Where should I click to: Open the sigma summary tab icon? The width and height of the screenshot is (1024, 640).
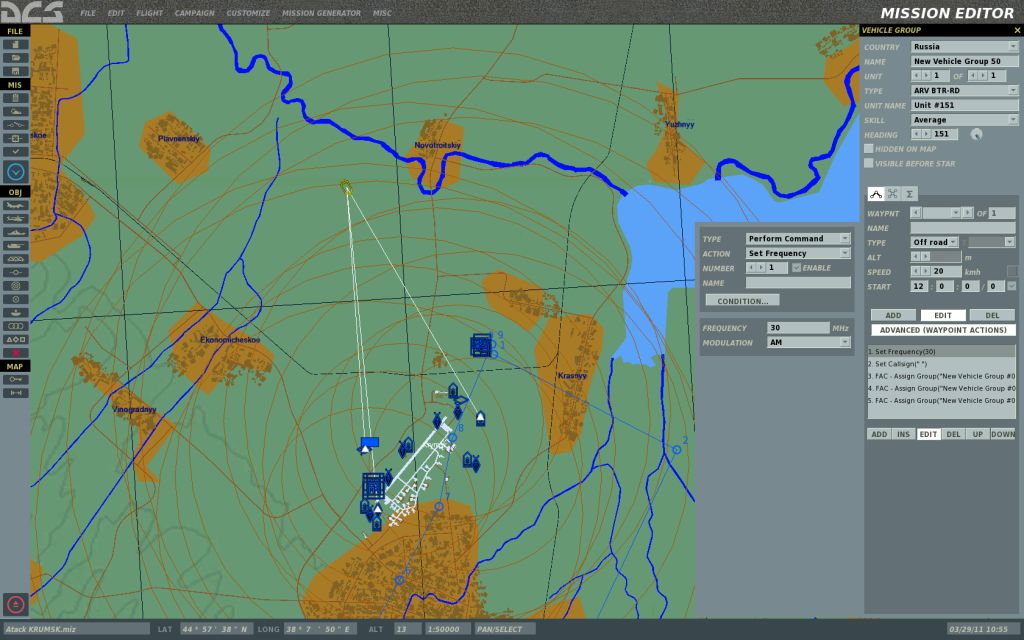coord(909,194)
